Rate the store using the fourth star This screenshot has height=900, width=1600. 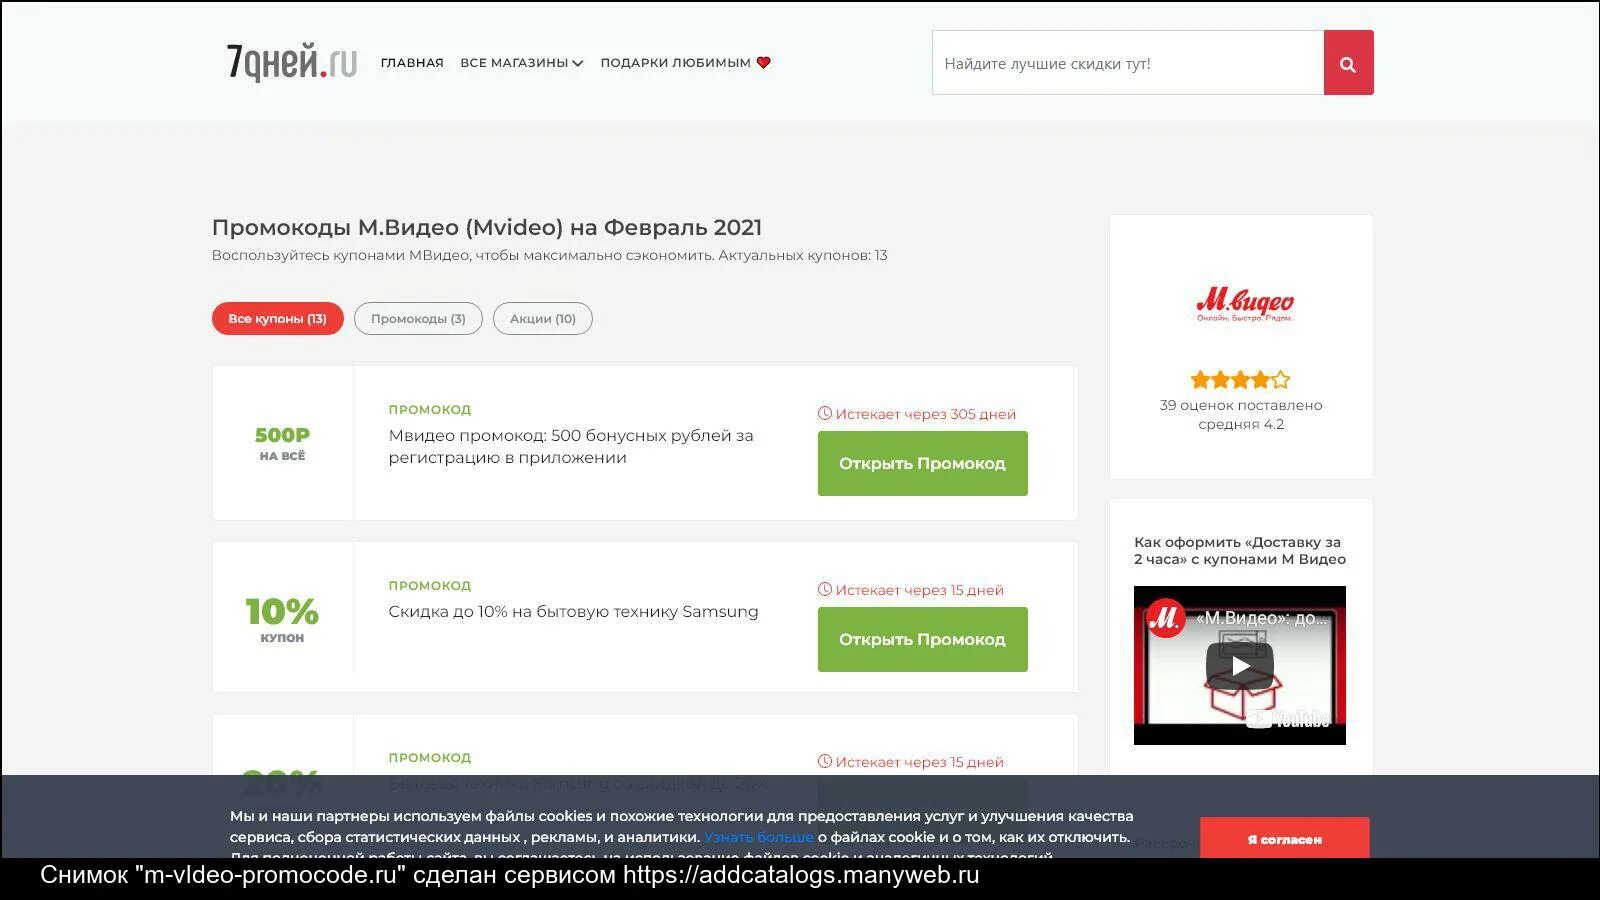(x=1262, y=380)
